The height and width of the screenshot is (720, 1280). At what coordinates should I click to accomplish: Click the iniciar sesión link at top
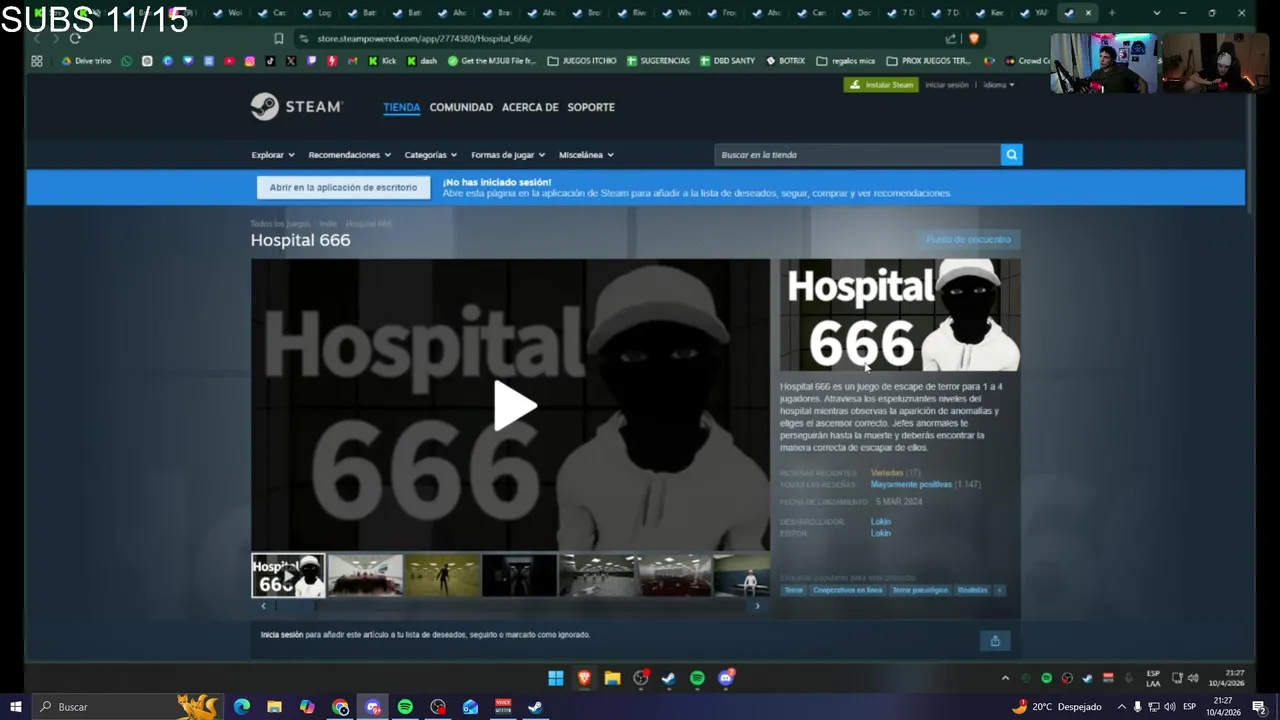click(946, 85)
